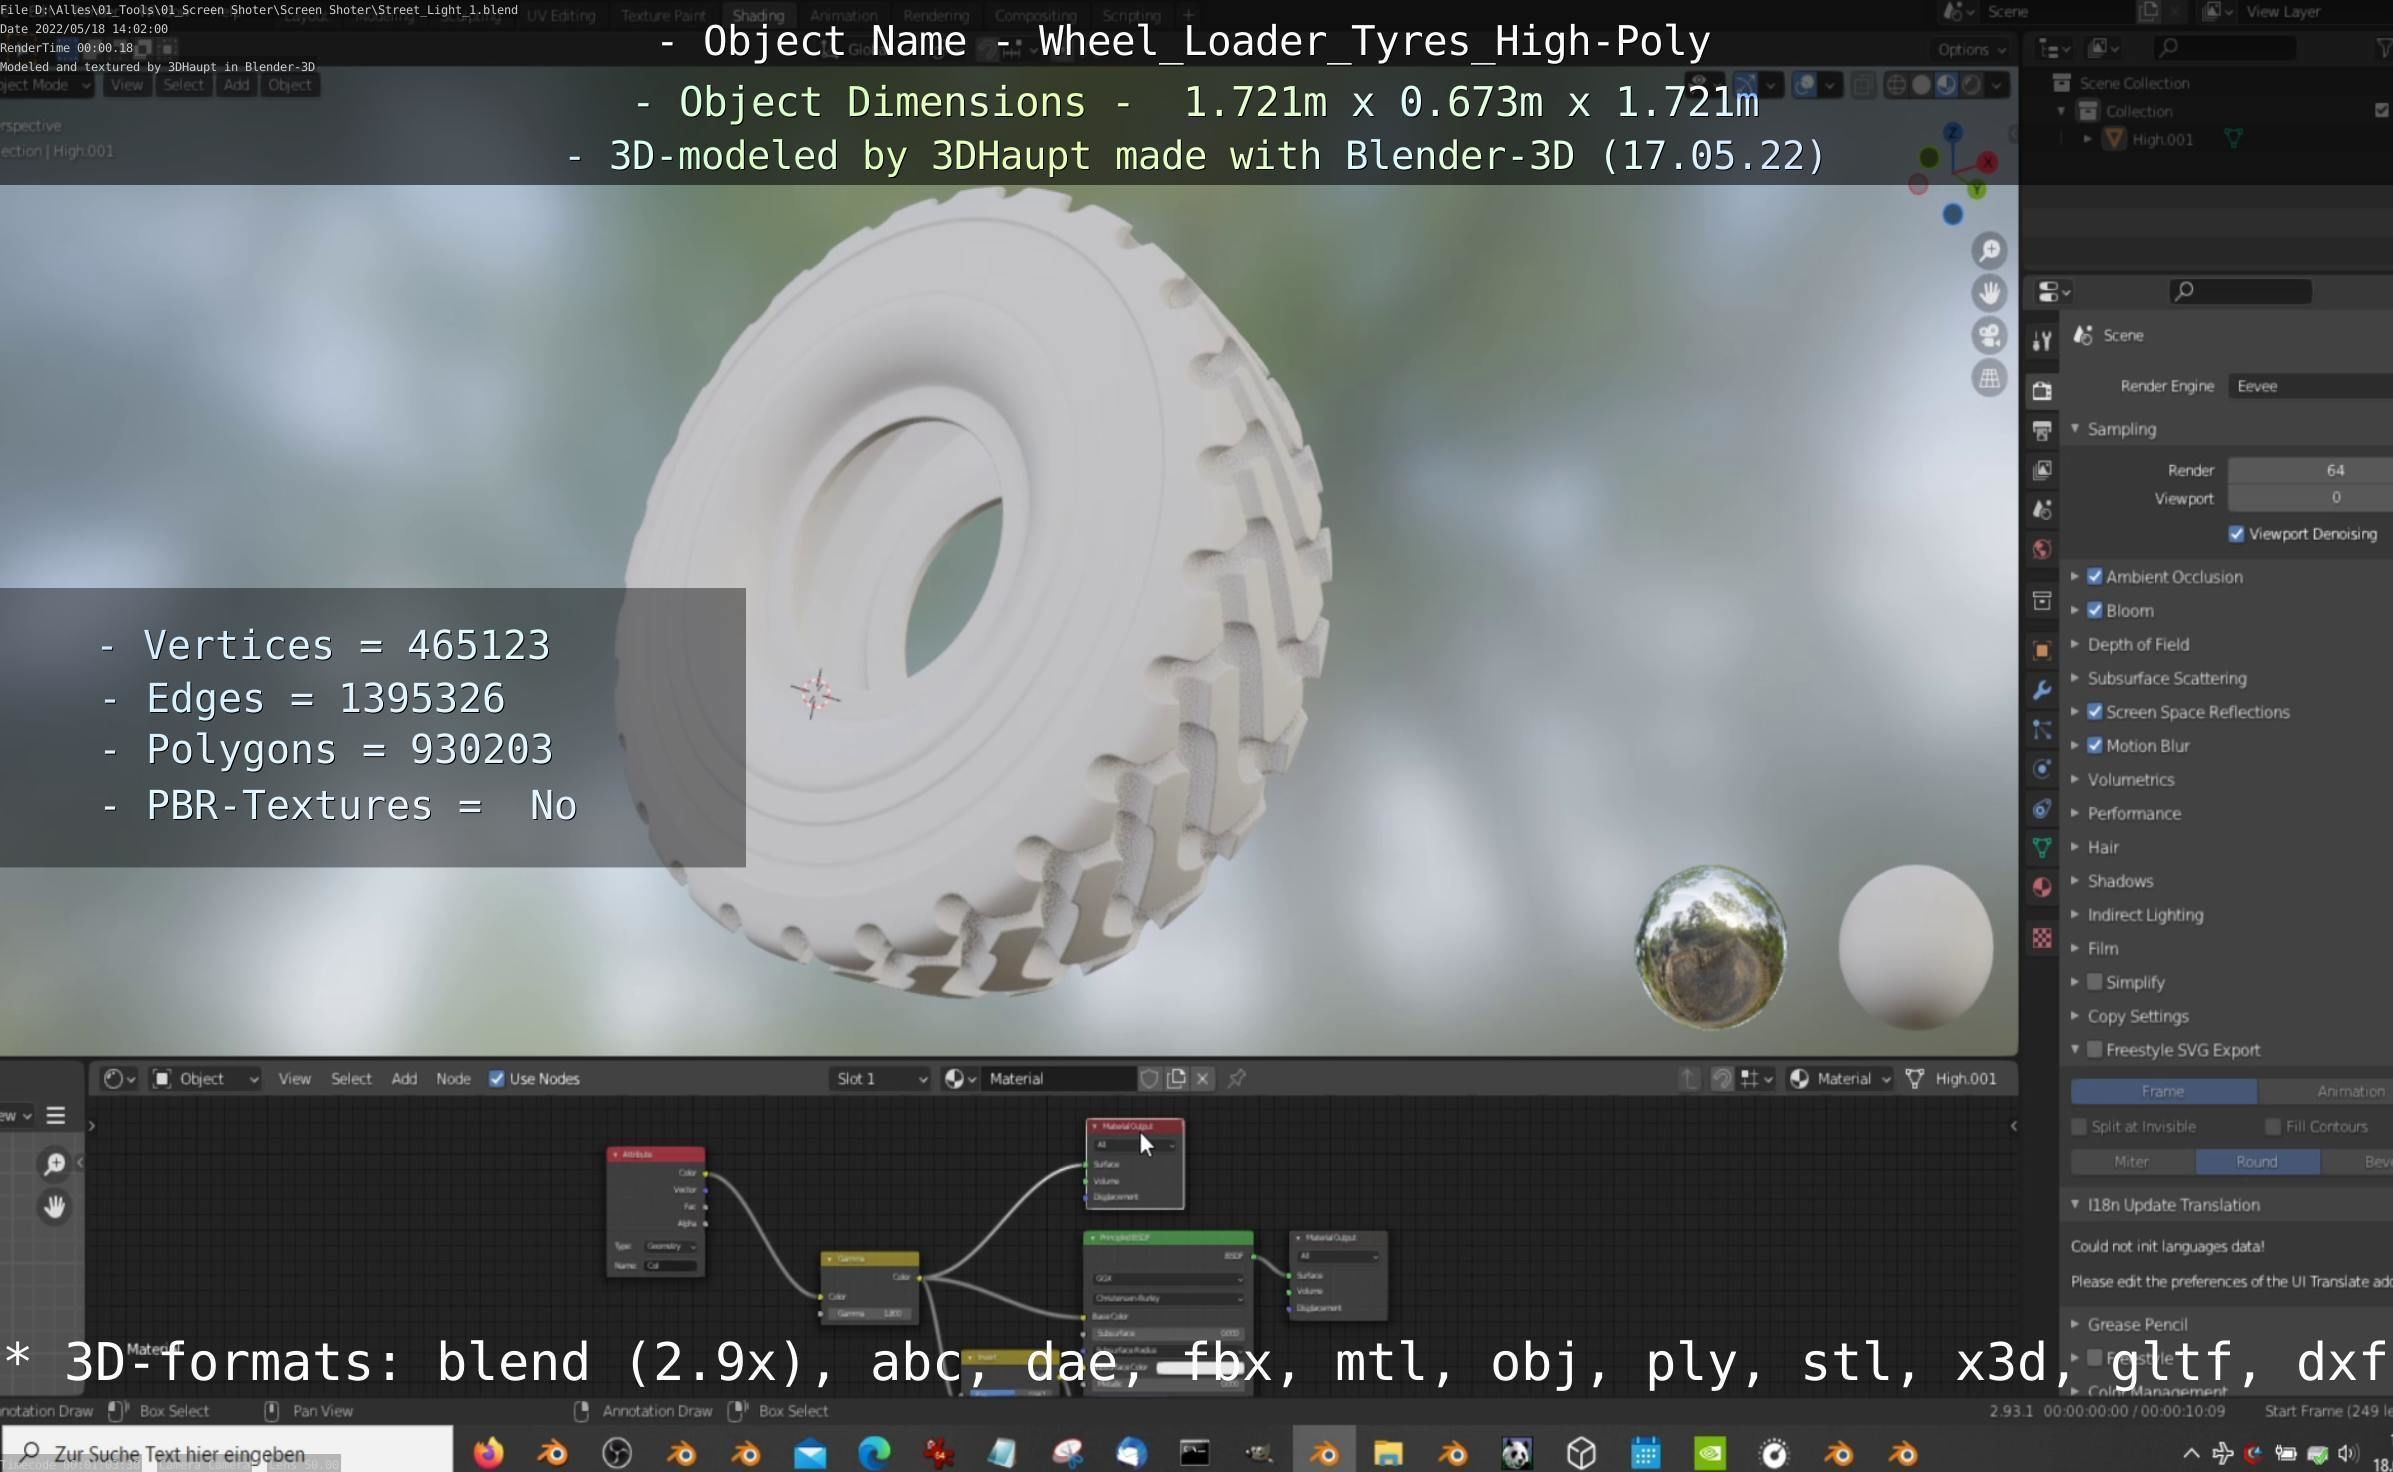Click the new material copy icon button
This screenshot has height=1472, width=2393.
pyautogui.click(x=1177, y=1078)
